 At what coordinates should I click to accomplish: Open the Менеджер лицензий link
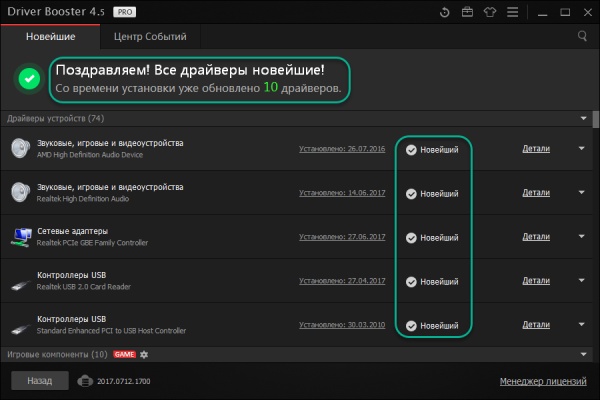tap(543, 381)
